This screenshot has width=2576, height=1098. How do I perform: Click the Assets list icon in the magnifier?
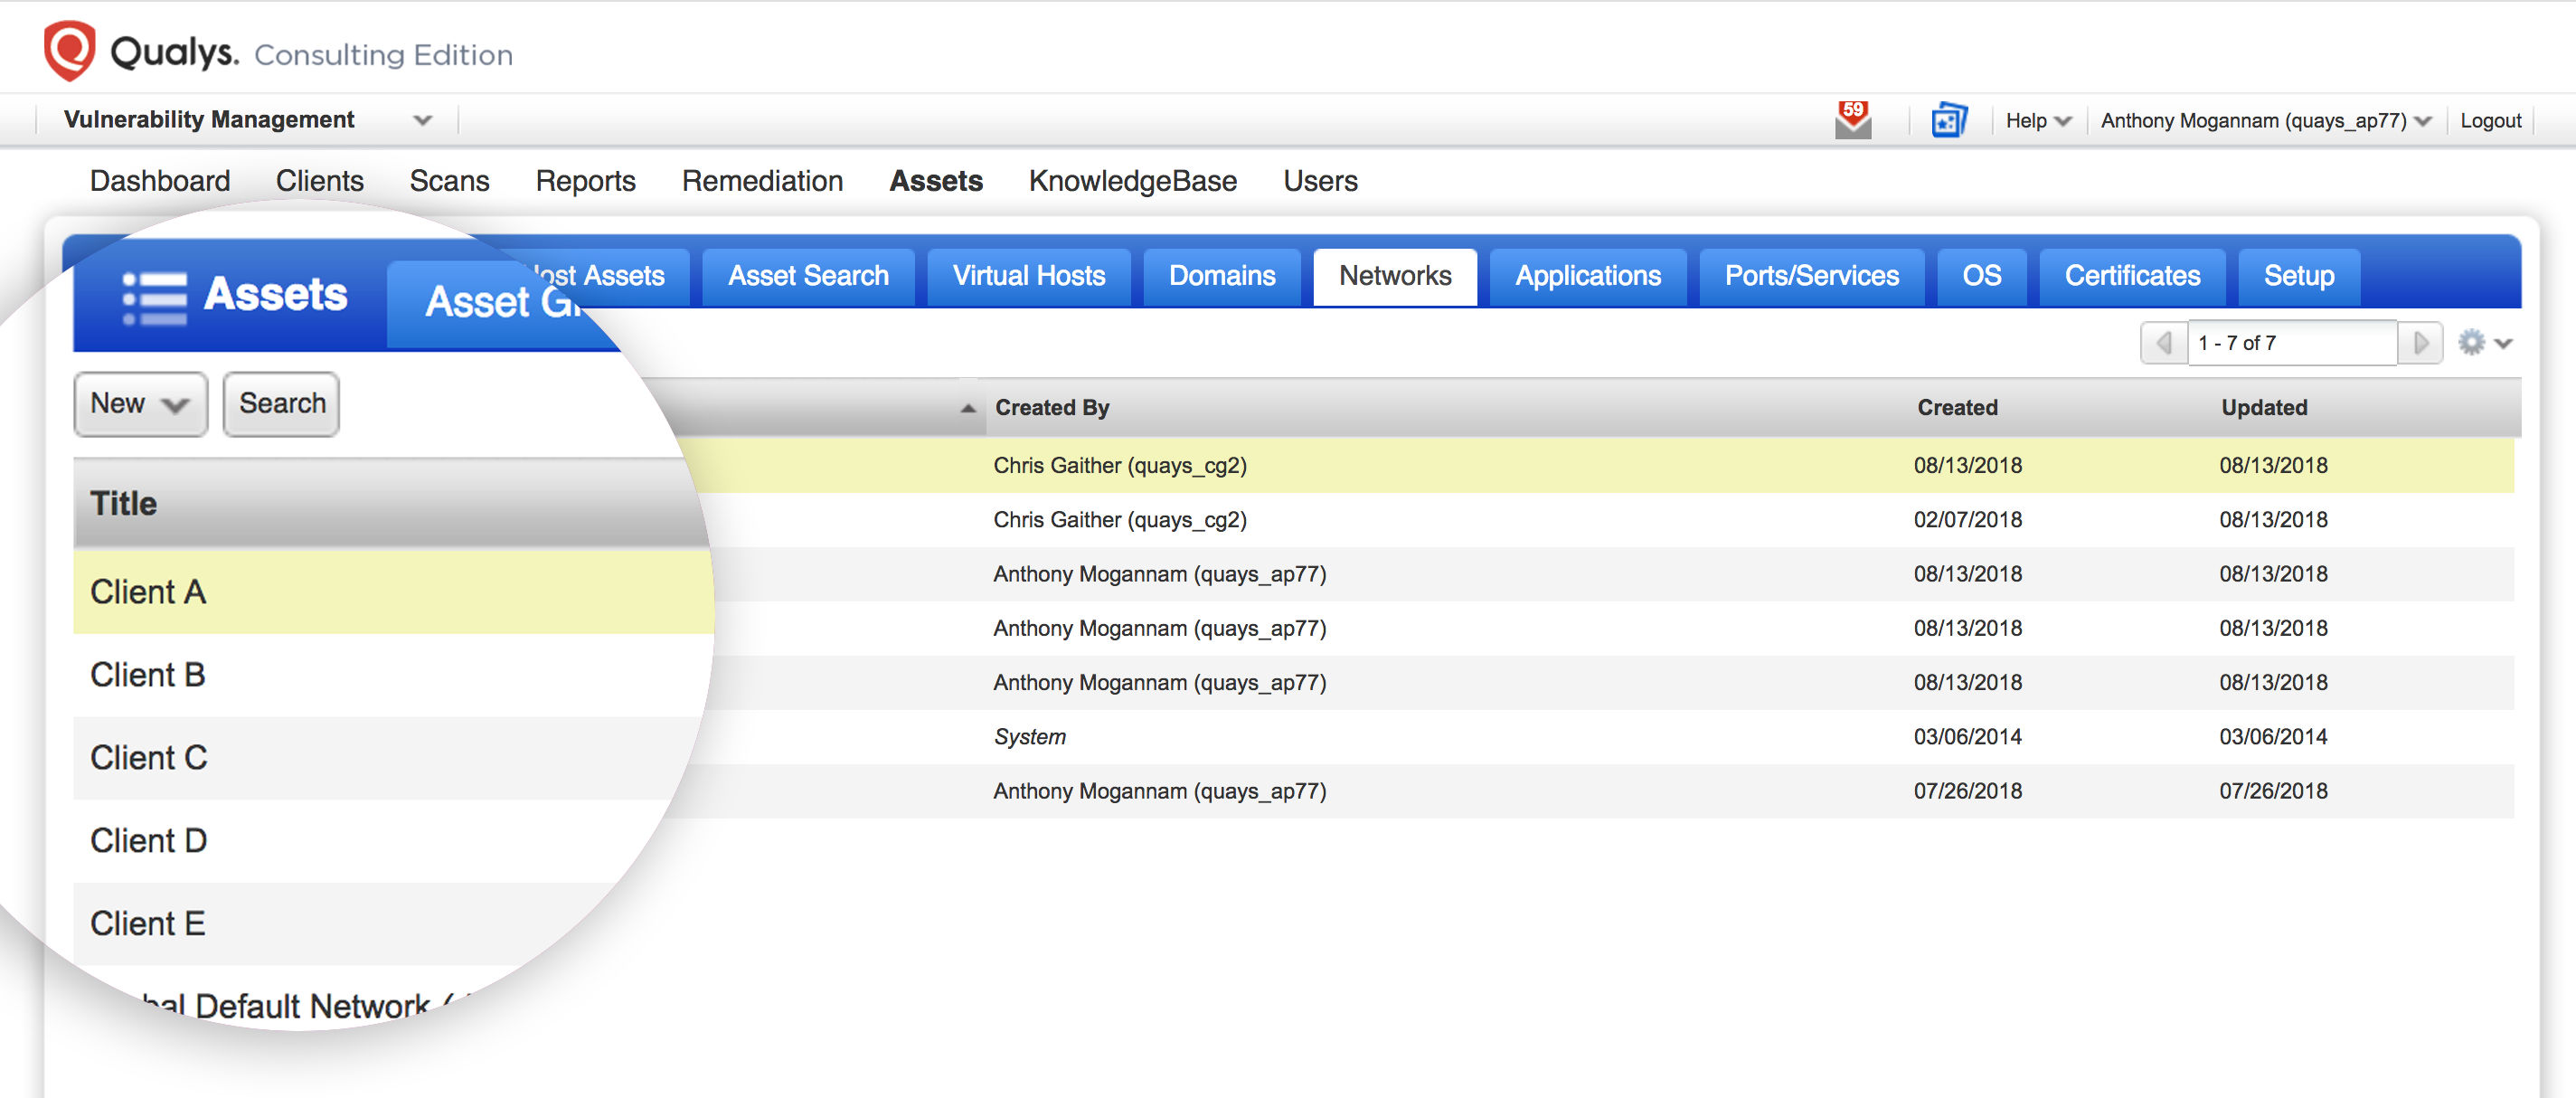coord(154,298)
